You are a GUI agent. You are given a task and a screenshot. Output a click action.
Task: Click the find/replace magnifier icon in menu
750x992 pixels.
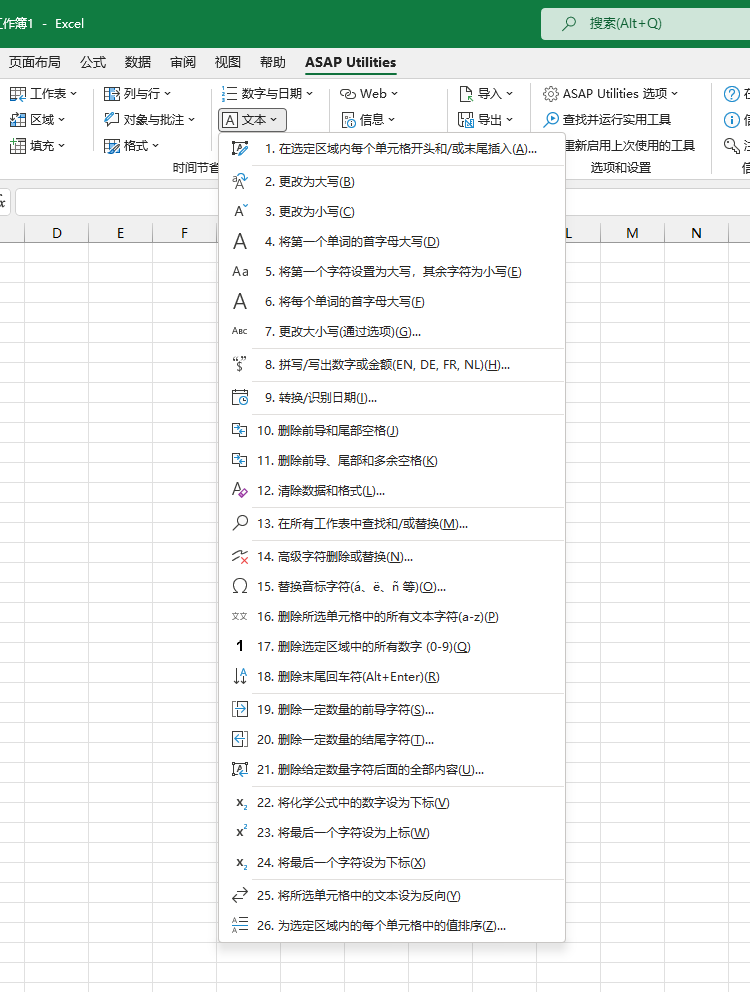(x=240, y=523)
